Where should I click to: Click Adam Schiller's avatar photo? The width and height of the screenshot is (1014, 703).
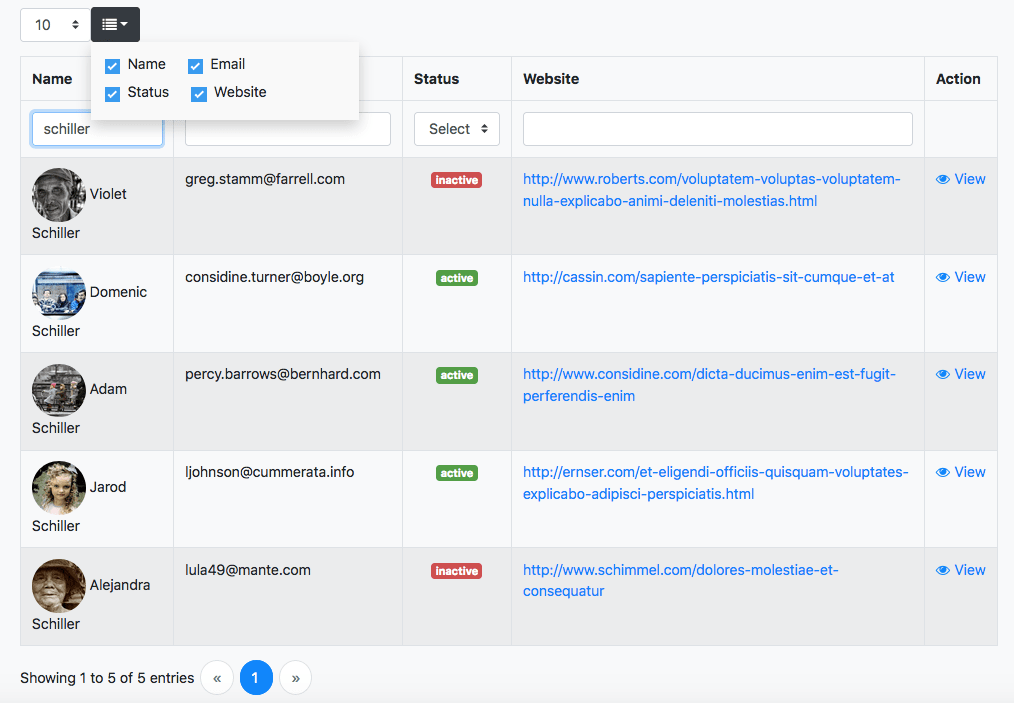click(x=59, y=390)
